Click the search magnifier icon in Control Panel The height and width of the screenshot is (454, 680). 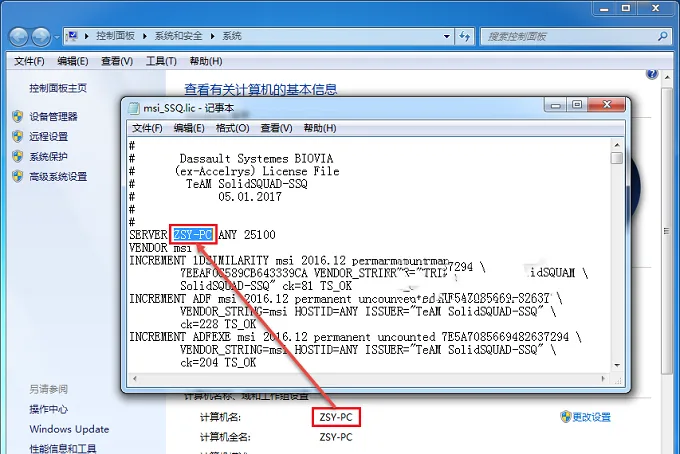tap(662, 36)
